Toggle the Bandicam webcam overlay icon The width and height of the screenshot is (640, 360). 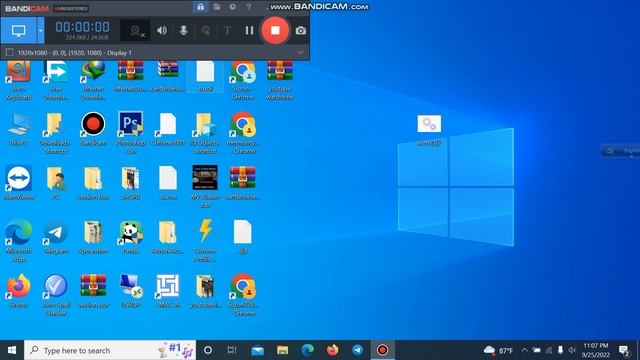pyautogui.click(x=136, y=31)
